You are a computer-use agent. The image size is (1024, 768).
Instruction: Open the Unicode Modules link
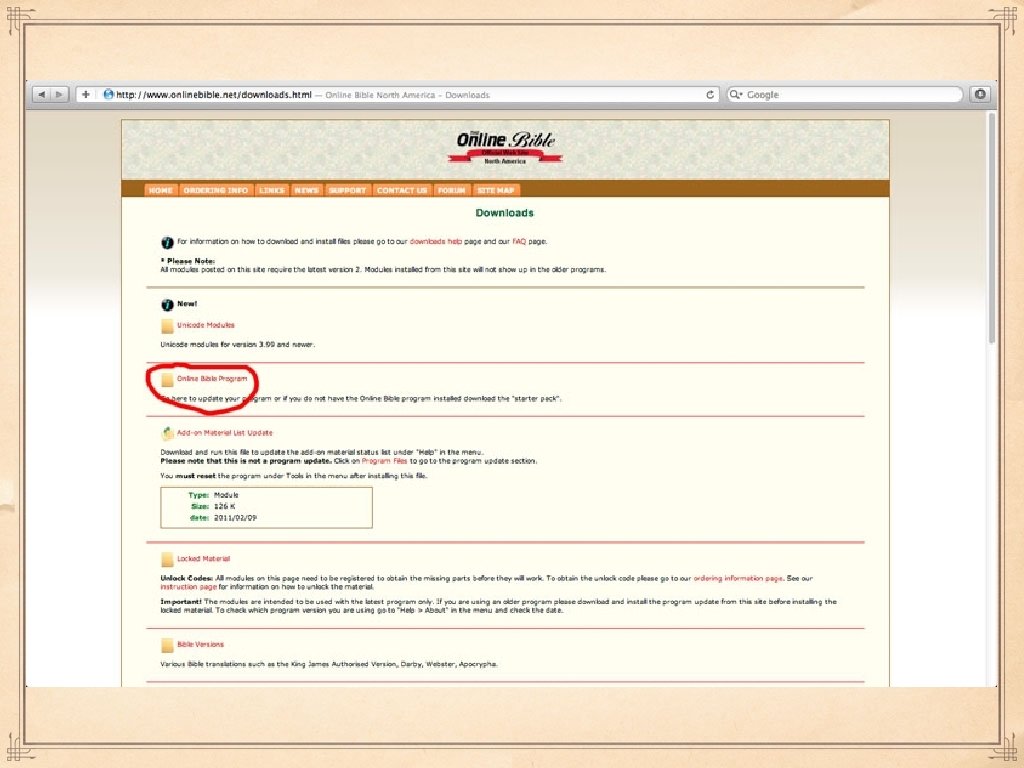point(206,325)
